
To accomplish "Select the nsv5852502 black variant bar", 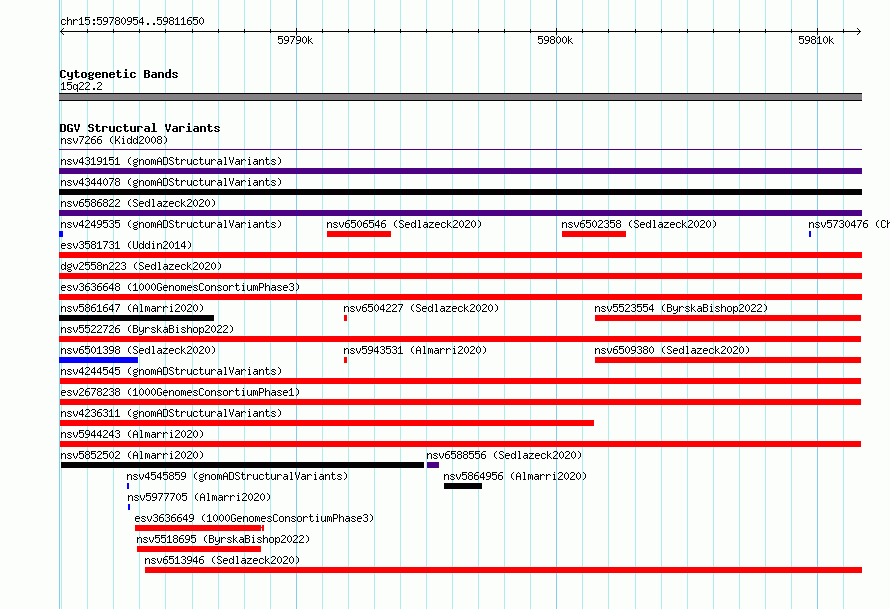I will [242, 465].
